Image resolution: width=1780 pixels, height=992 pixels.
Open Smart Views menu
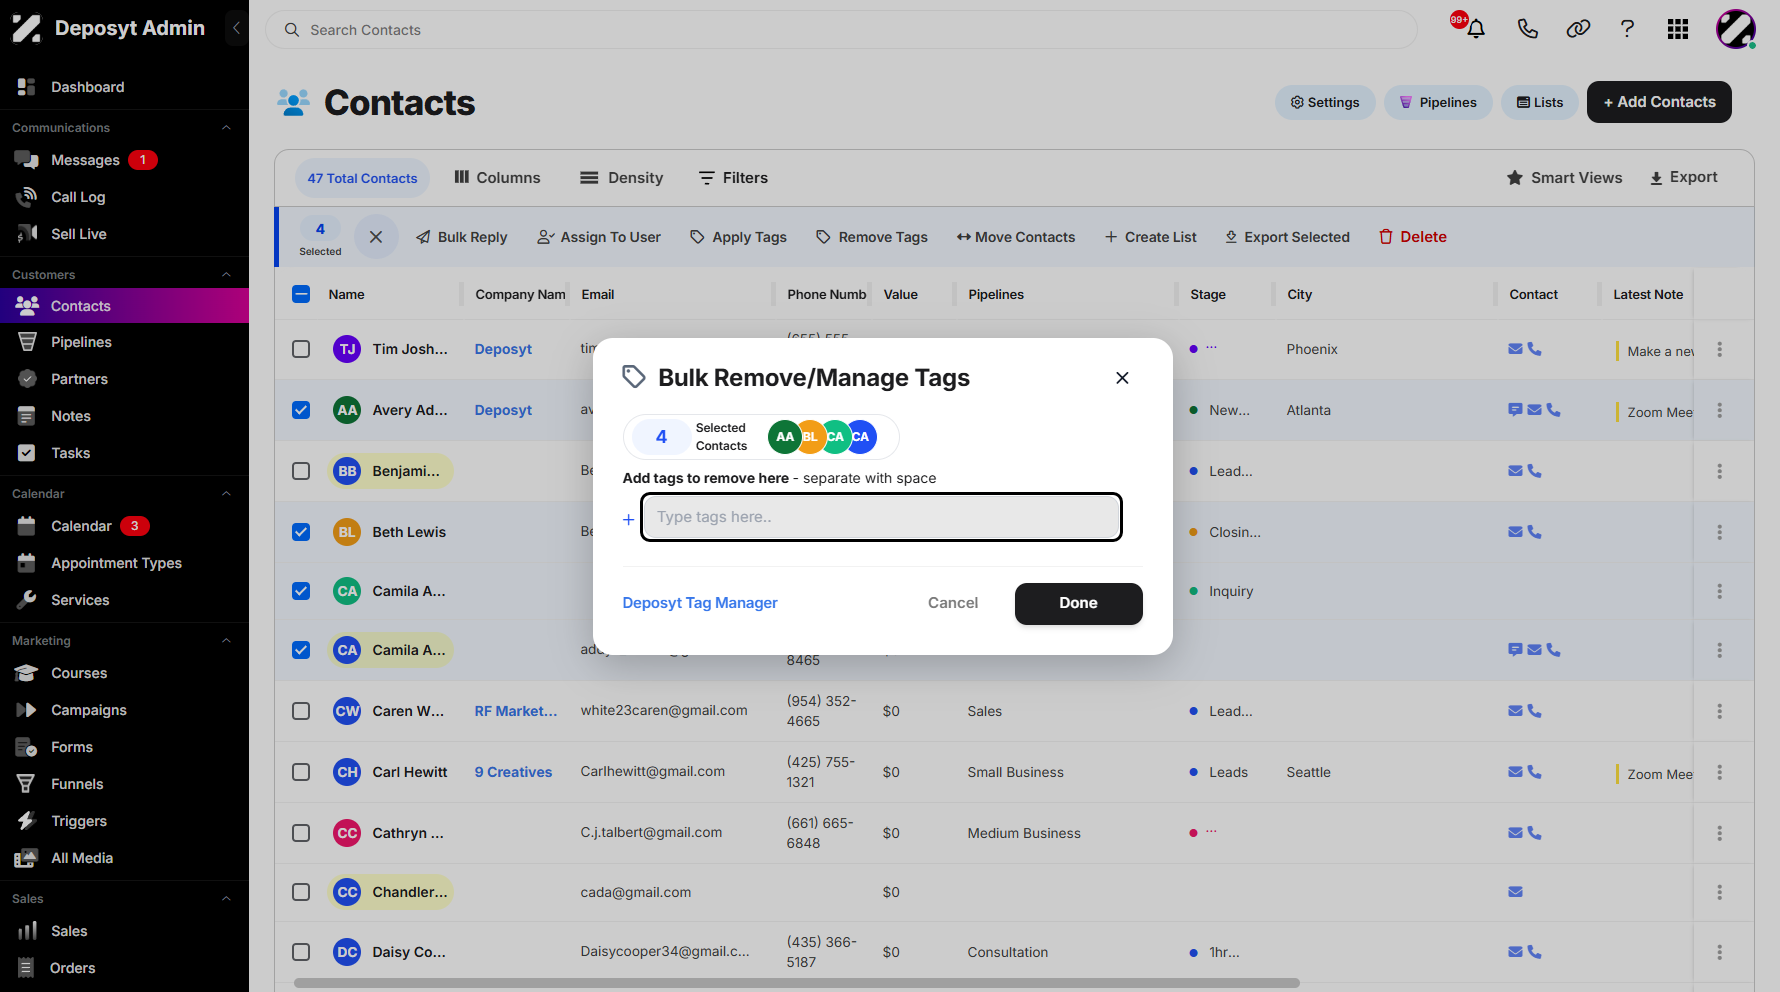point(1564,178)
